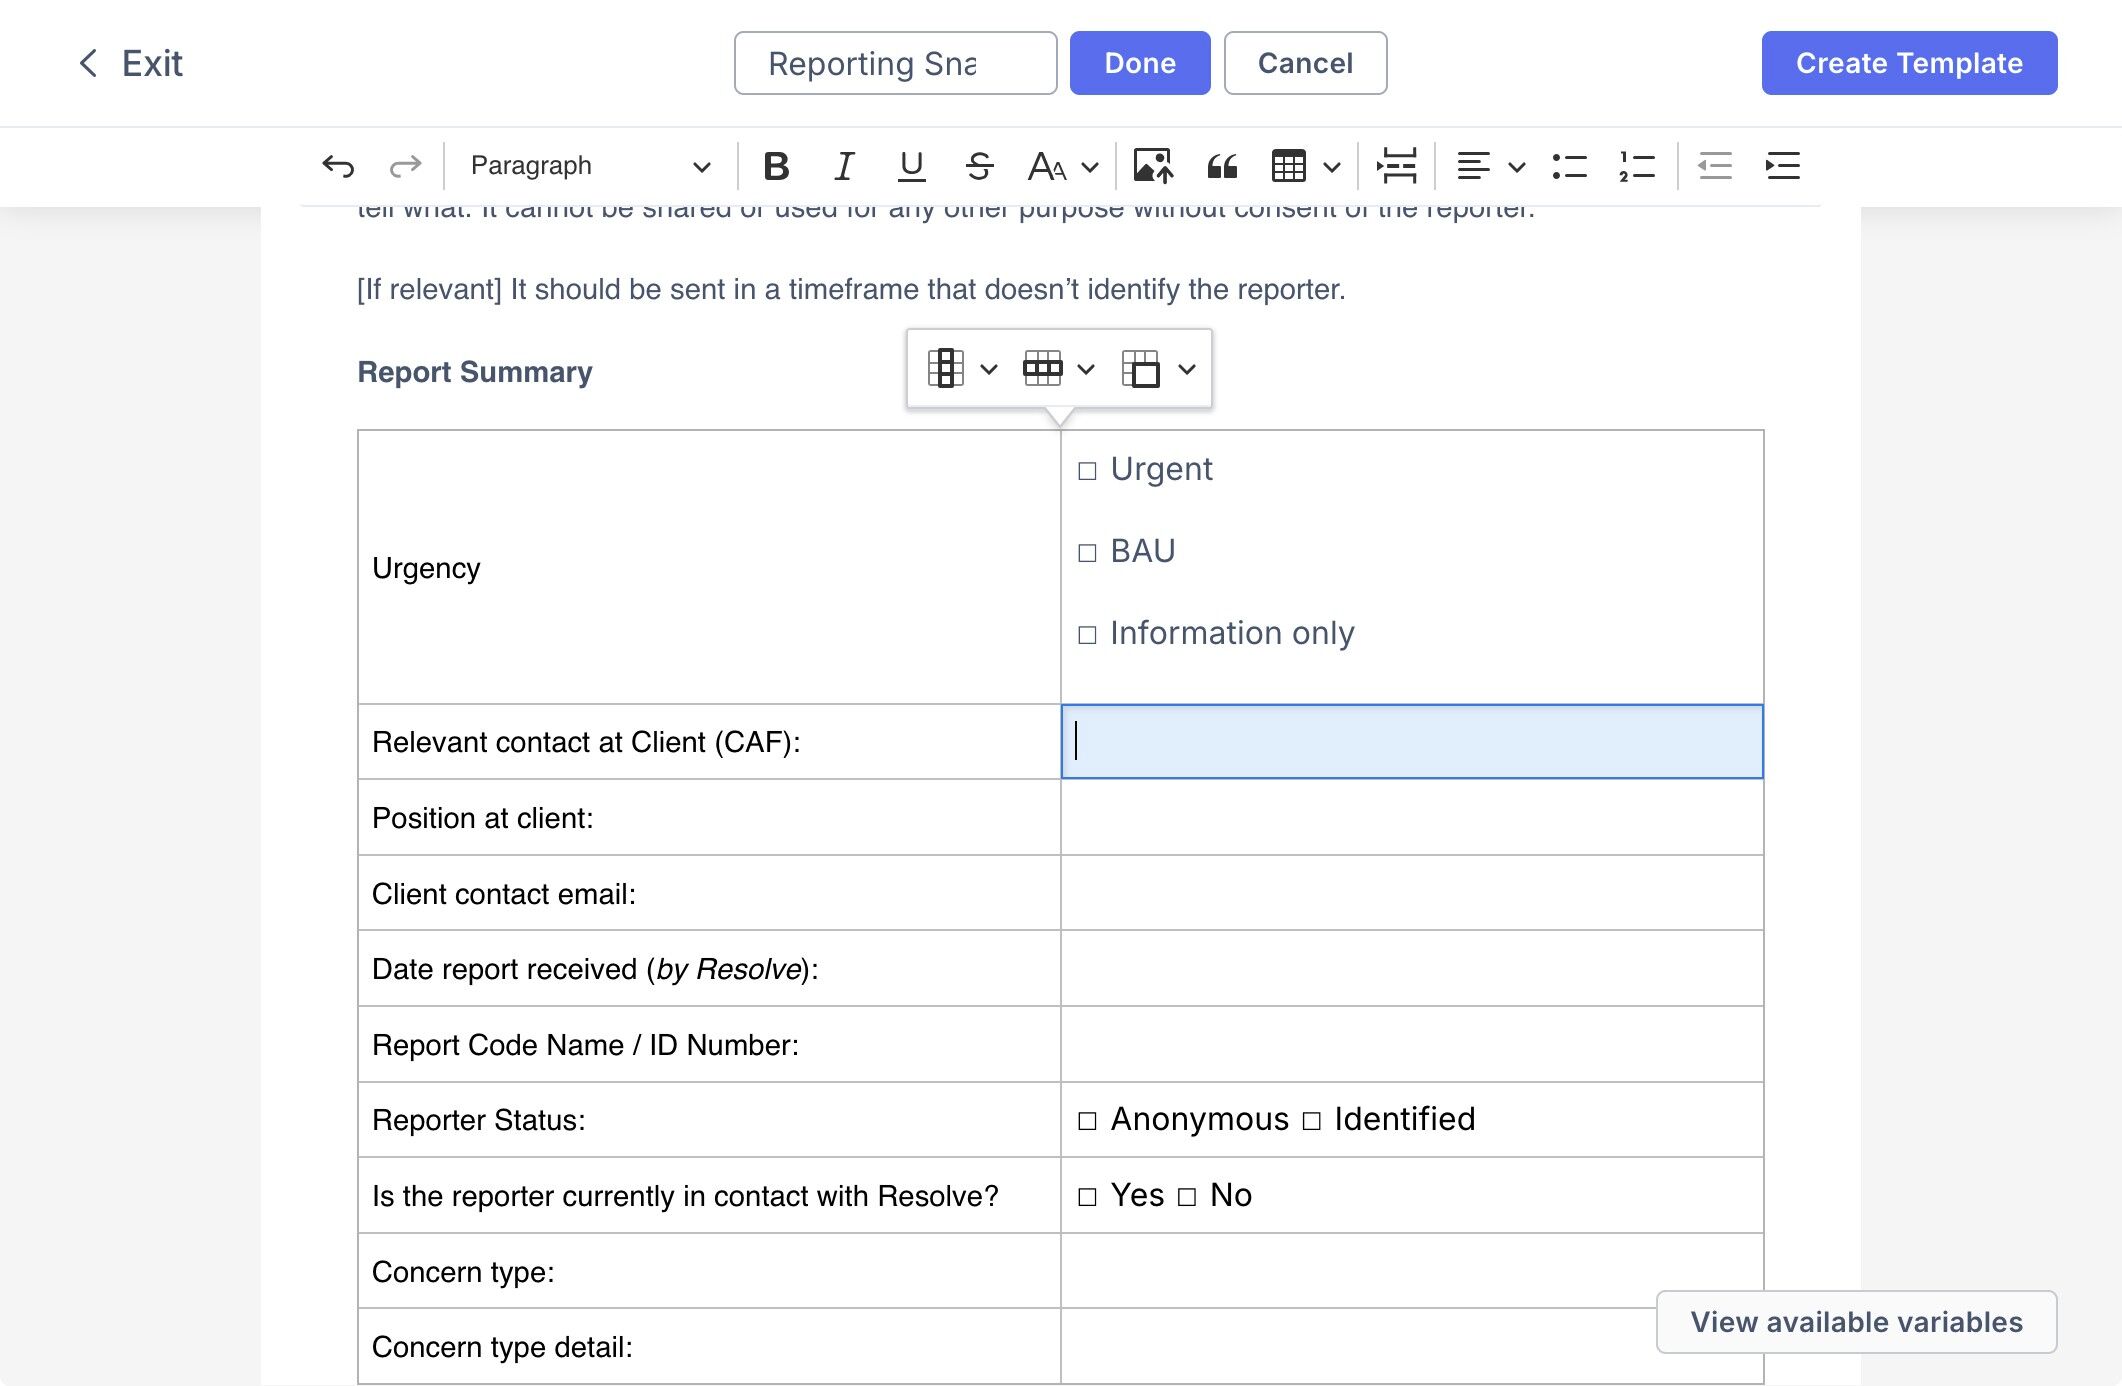Insert an image via upload icon
The image size is (2122, 1386).
click(1152, 166)
